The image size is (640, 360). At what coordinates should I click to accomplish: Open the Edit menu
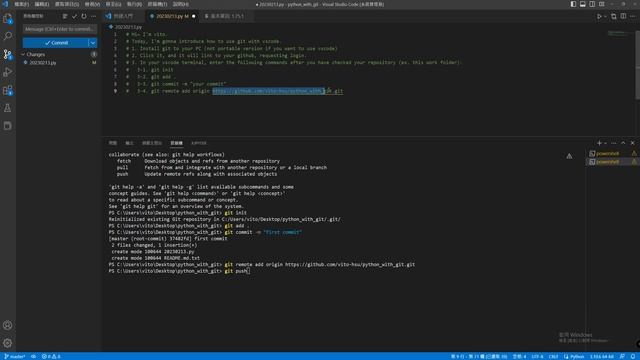point(42,4)
